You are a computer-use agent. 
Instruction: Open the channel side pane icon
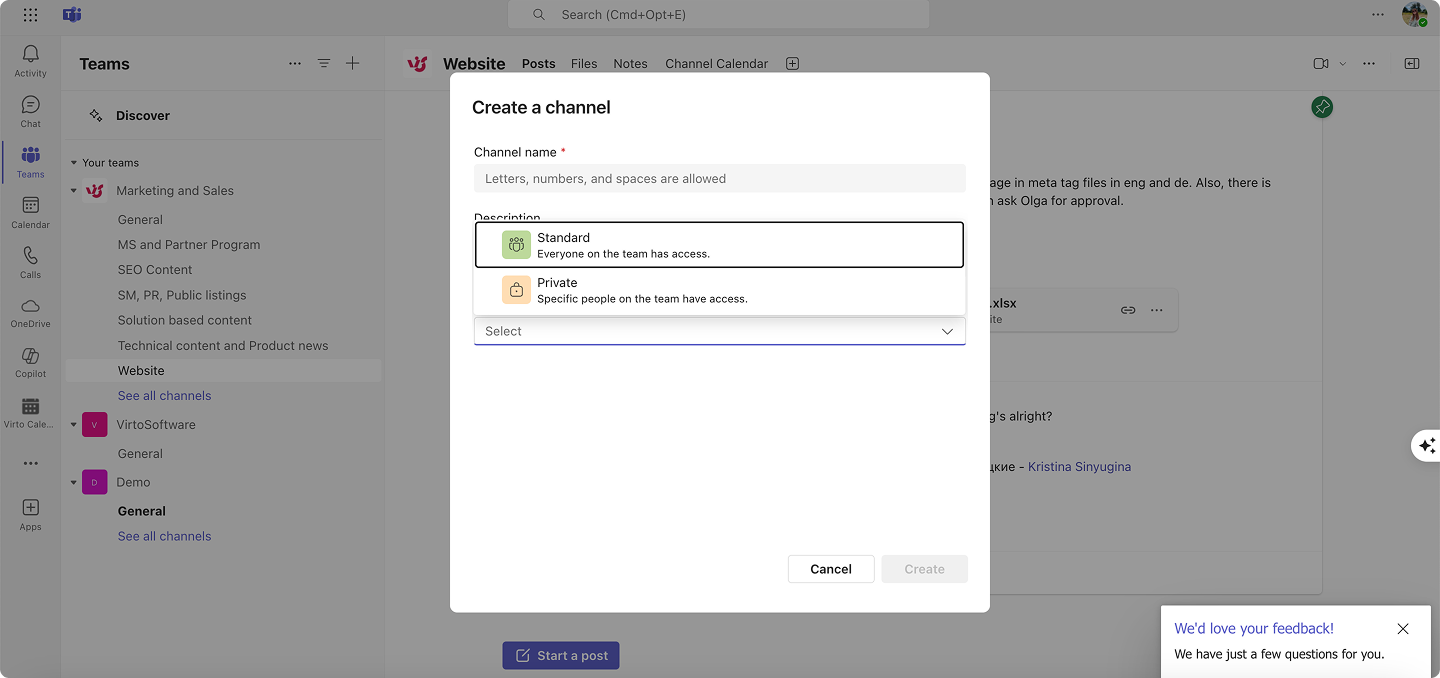1411,63
